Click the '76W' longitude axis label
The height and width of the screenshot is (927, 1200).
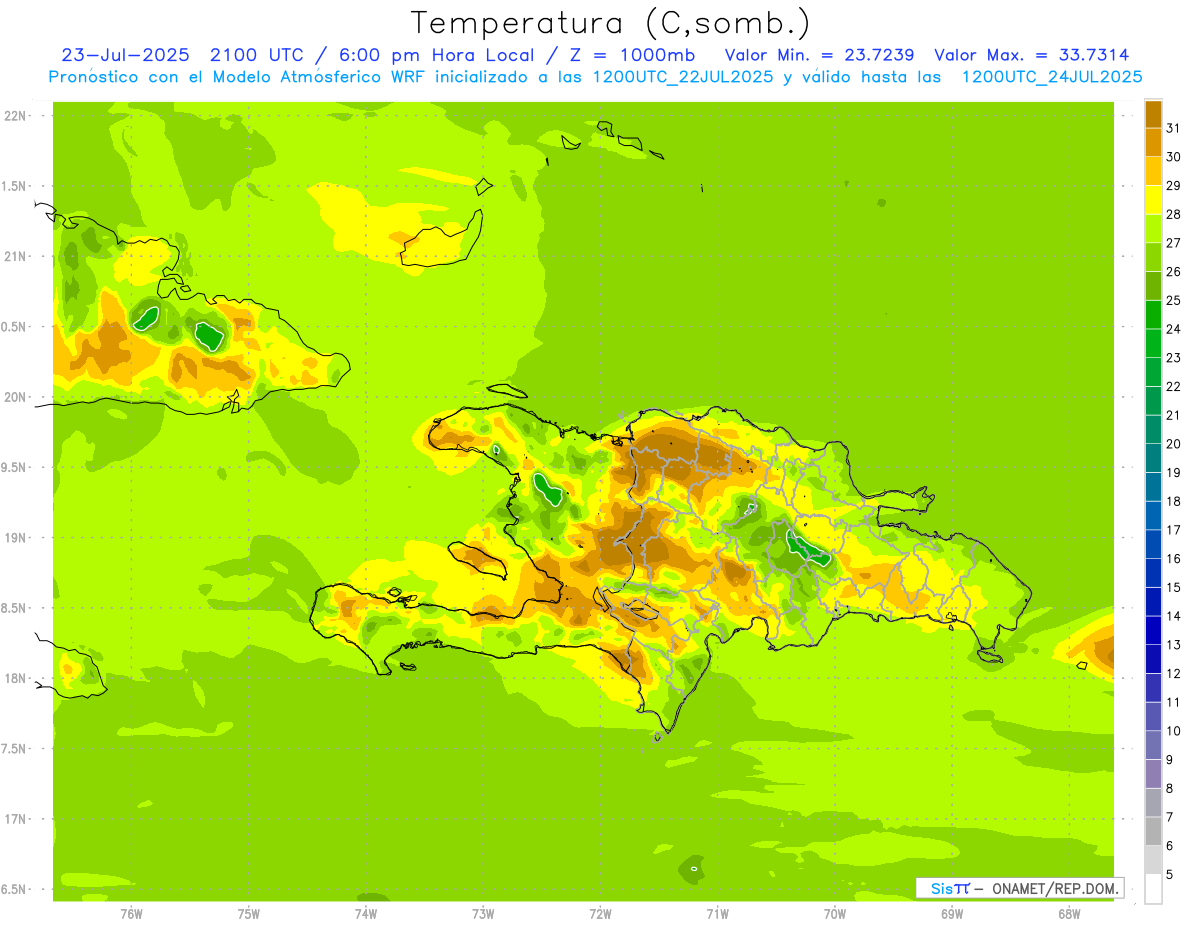coord(131,914)
